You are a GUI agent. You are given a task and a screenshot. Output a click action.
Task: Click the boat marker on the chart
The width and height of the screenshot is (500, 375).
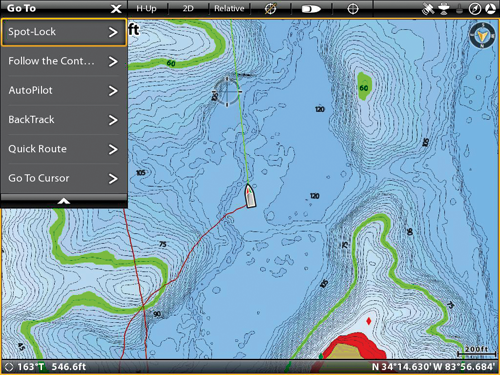250,196
